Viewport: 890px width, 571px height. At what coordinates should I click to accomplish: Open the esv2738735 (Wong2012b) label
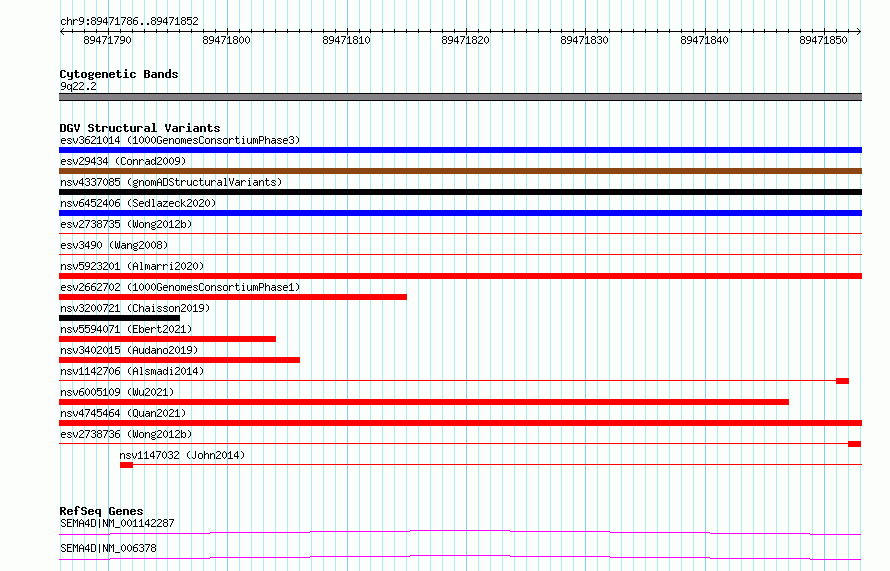(x=126, y=224)
